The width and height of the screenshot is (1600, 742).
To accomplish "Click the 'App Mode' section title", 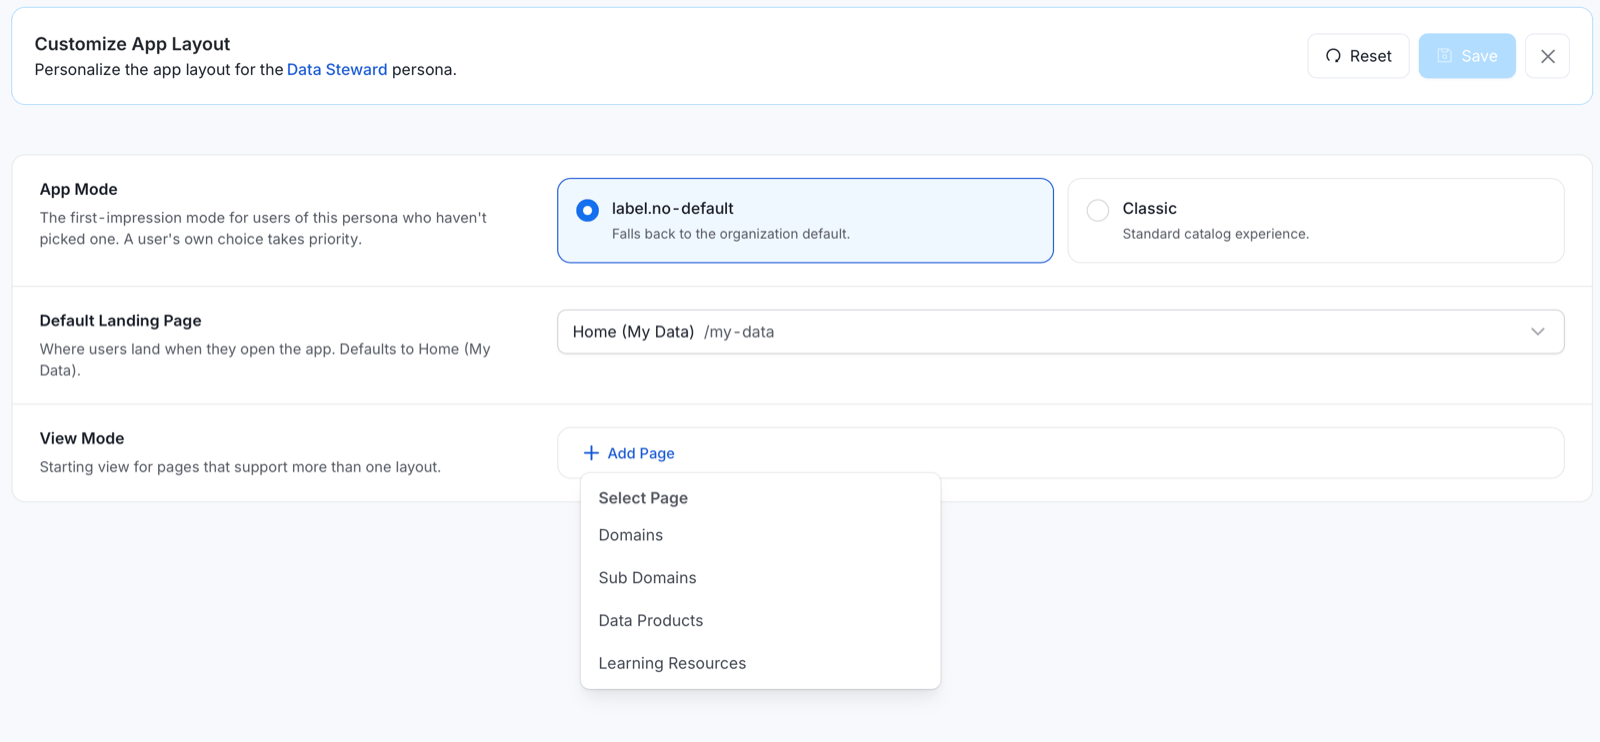I will (x=79, y=190).
